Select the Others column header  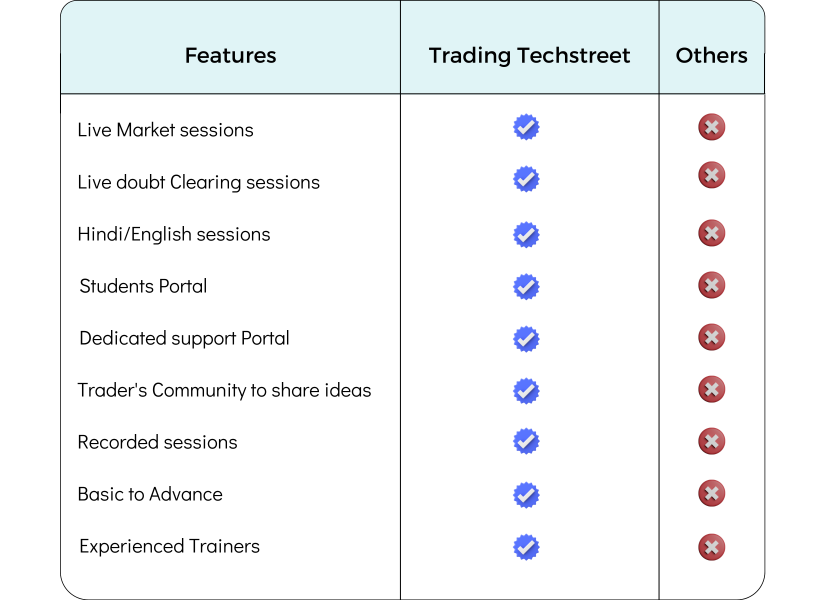click(x=711, y=56)
